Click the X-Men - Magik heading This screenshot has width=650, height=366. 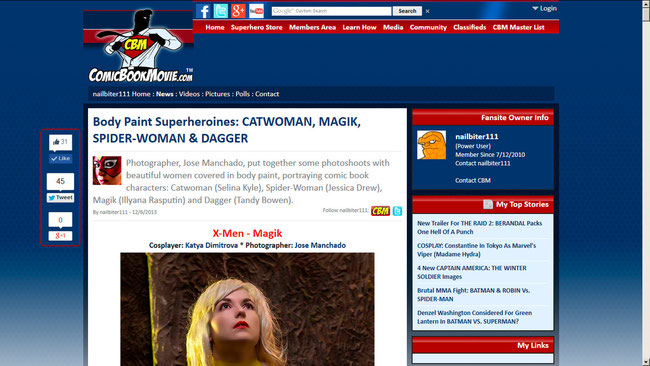tap(247, 233)
